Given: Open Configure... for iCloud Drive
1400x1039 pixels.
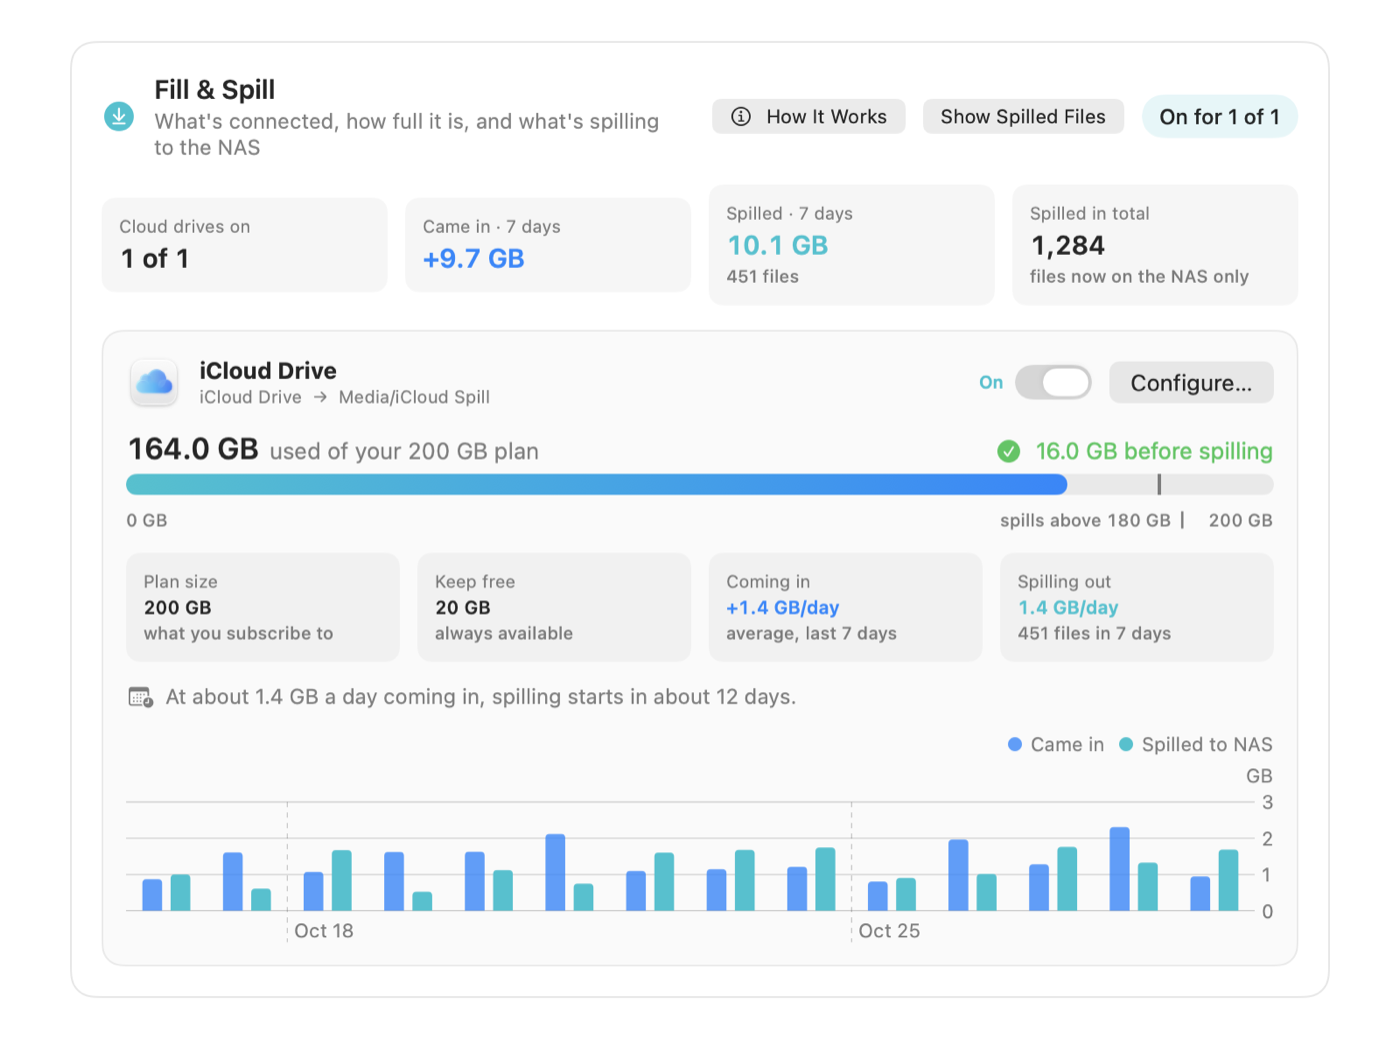Looking at the screenshot, I should click(x=1191, y=382).
